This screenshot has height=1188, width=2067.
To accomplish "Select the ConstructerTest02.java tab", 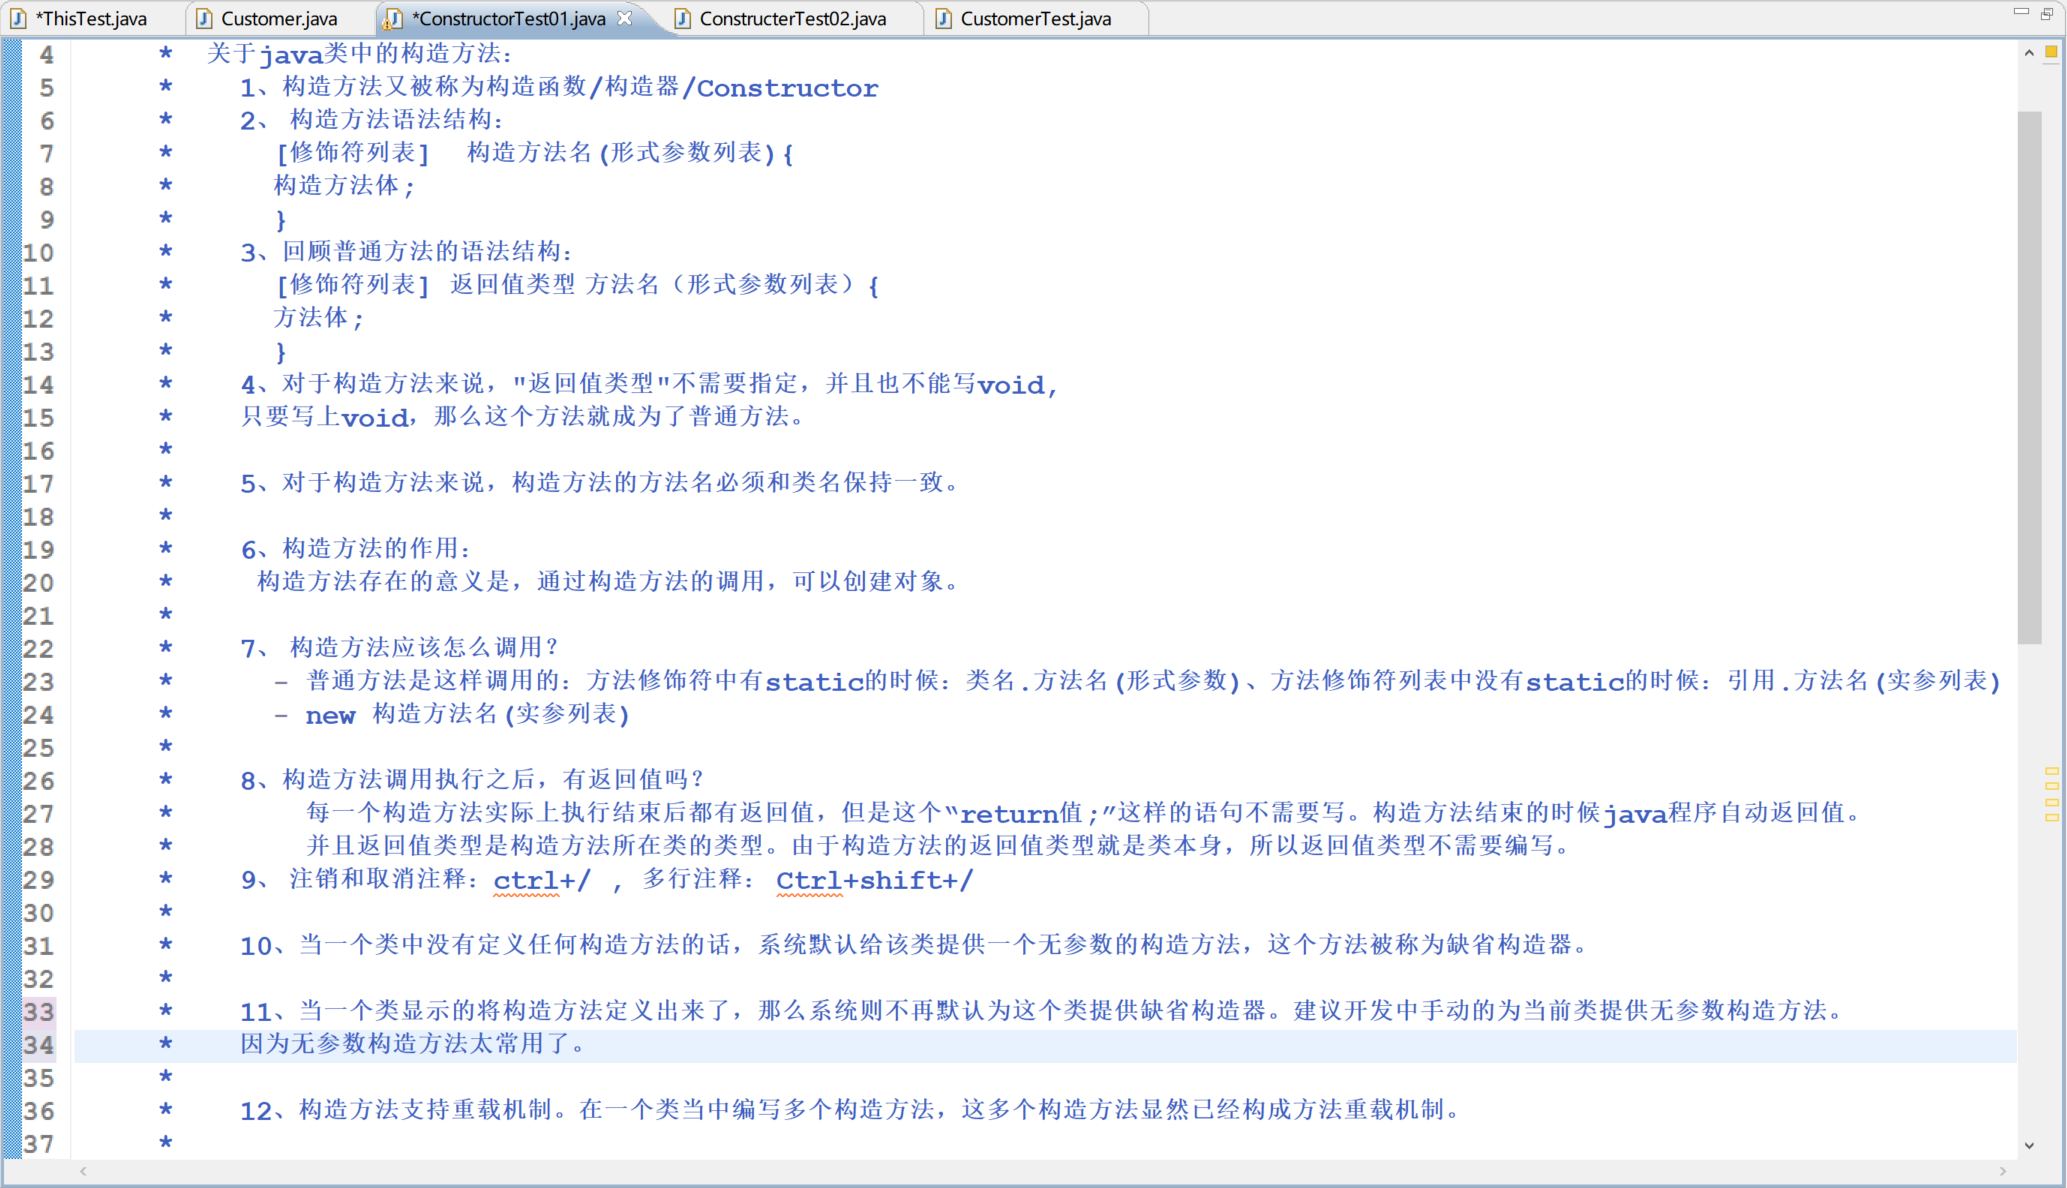I will 792,19.
